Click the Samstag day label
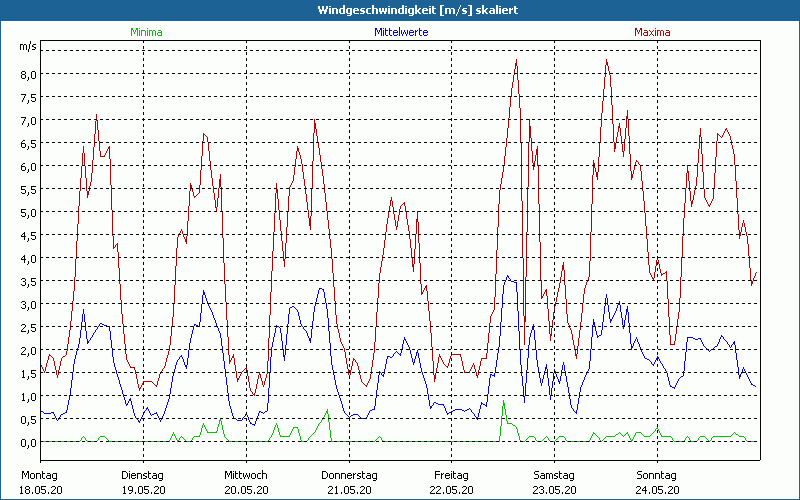Image resolution: width=800 pixels, height=500 pixels. tap(554, 474)
